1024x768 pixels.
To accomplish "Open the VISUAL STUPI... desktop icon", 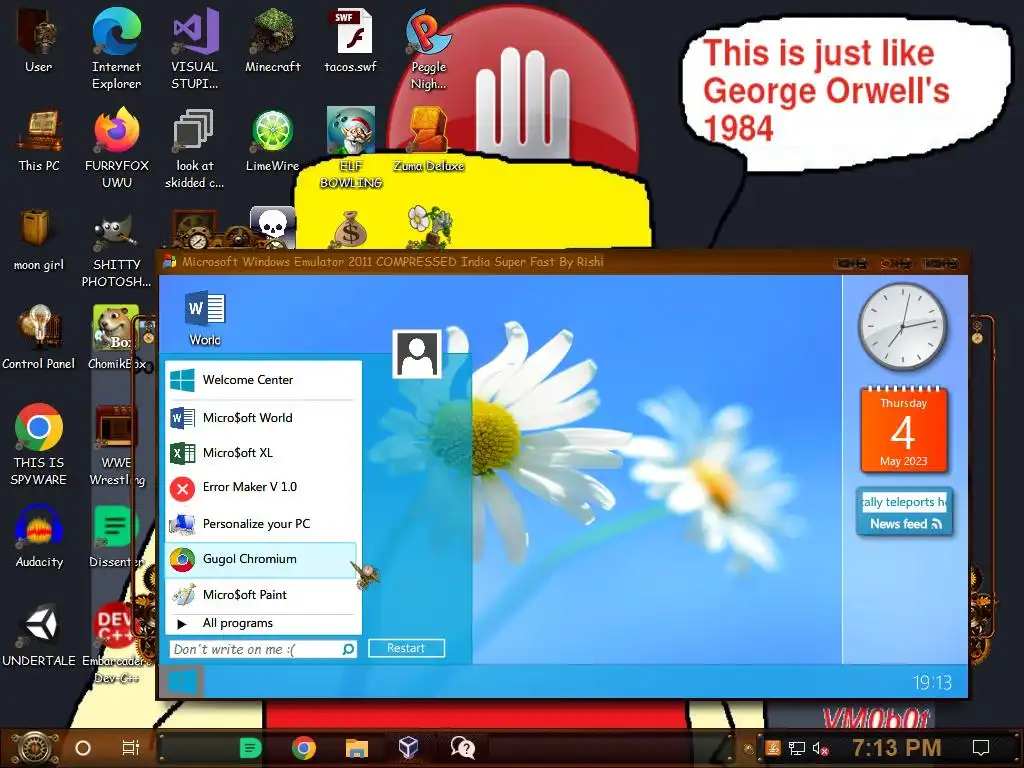I will tap(195, 47).
